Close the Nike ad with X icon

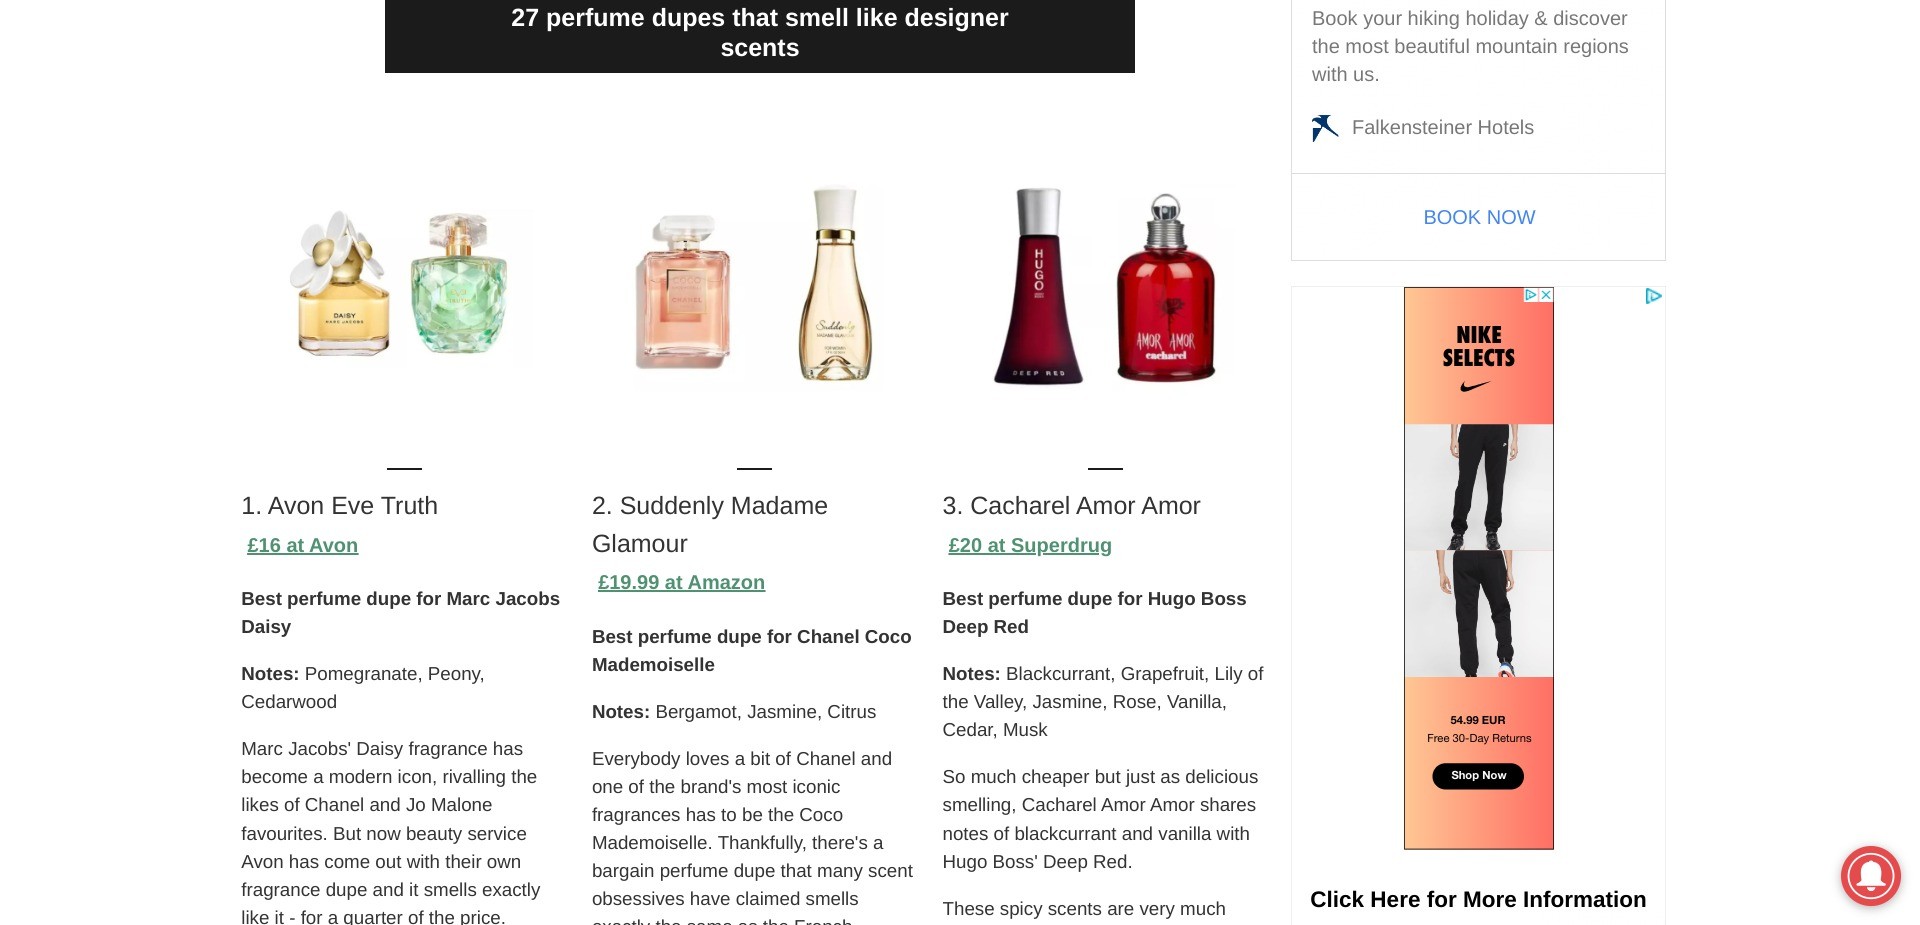tap(1546, 295)
